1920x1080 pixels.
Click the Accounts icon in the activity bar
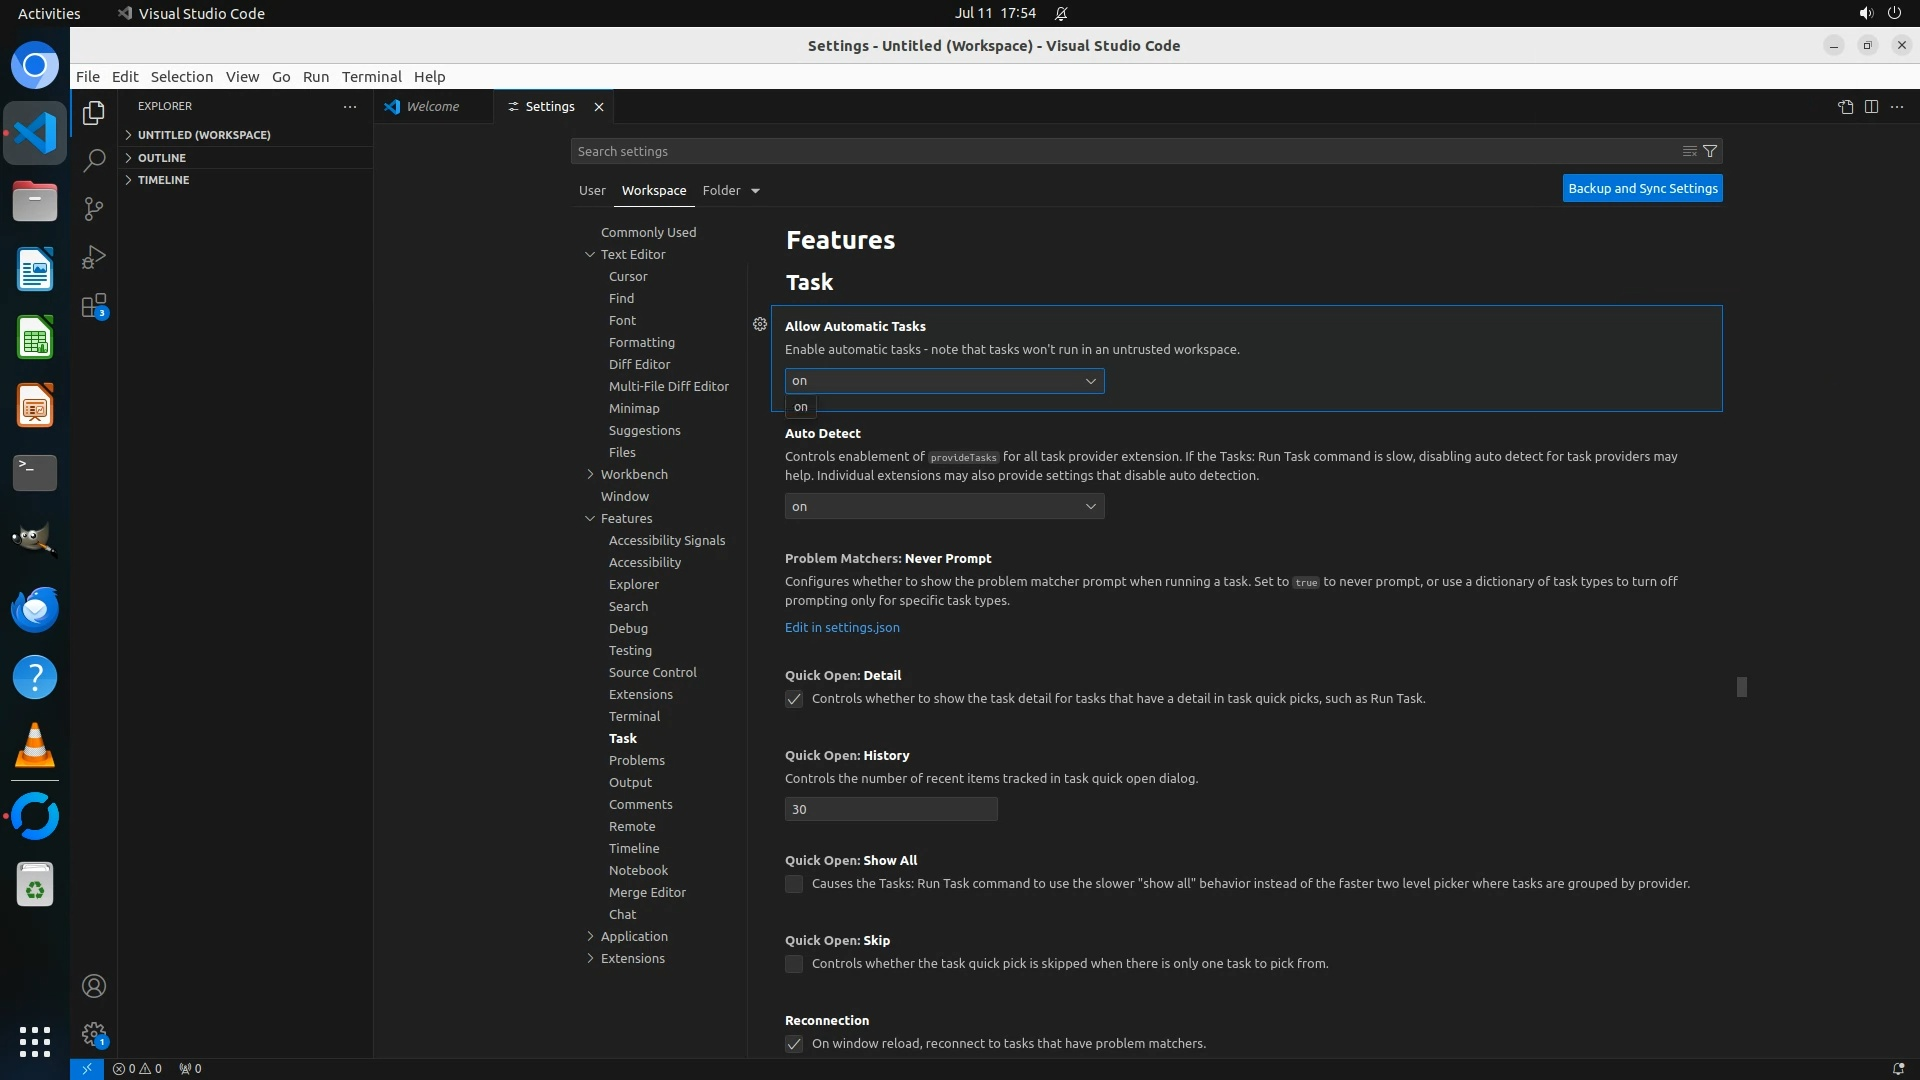click(x=93, y=986)
